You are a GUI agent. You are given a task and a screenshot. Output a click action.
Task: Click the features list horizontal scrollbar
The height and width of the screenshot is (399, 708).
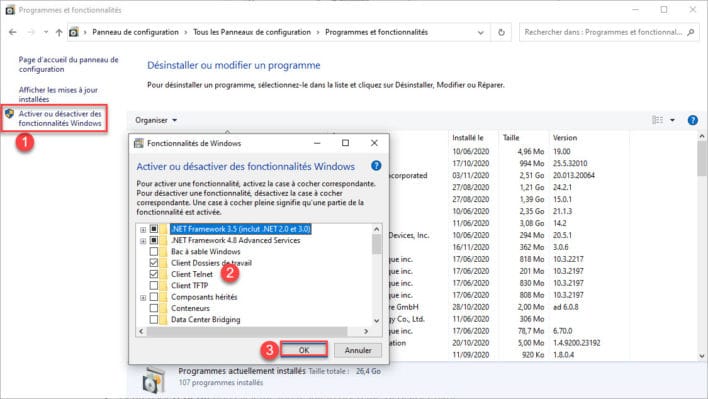(x=247, y=331)
